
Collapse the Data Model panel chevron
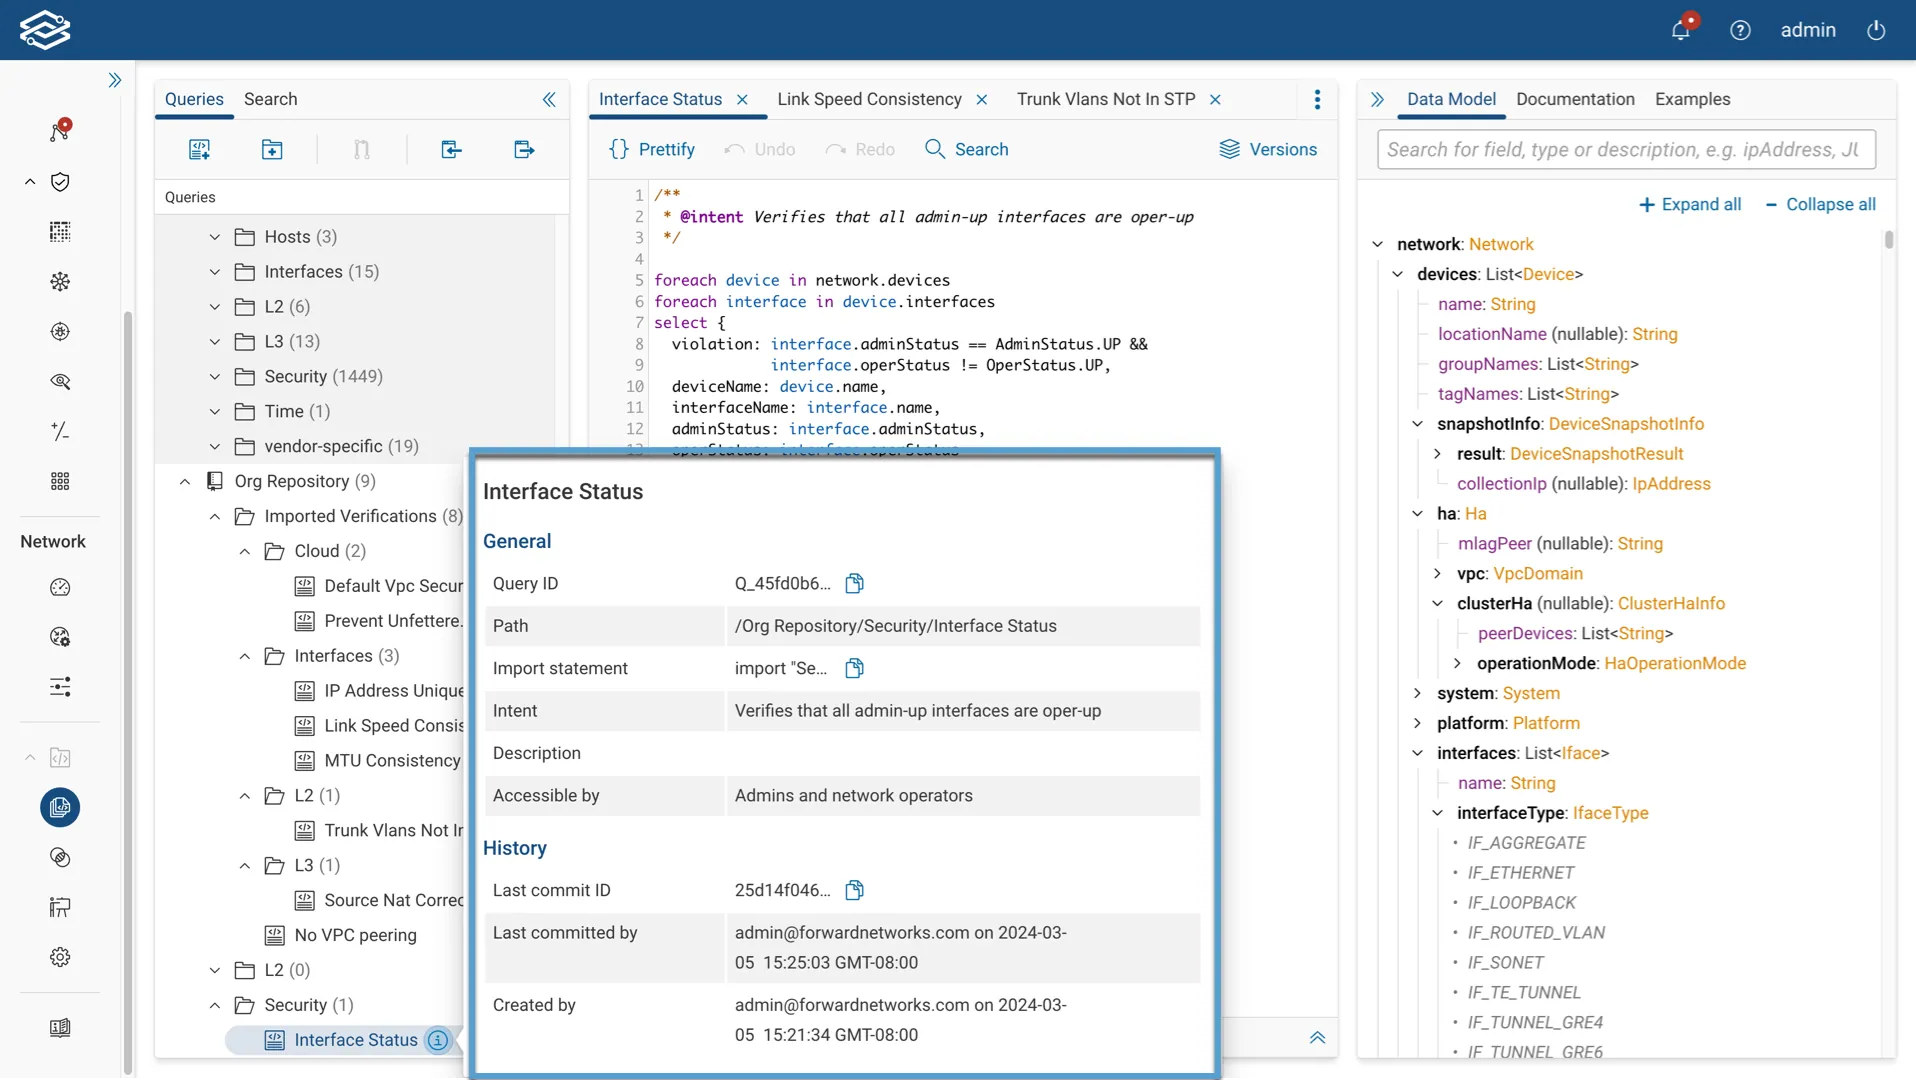pyautogui.click(x=1377, y=99)
